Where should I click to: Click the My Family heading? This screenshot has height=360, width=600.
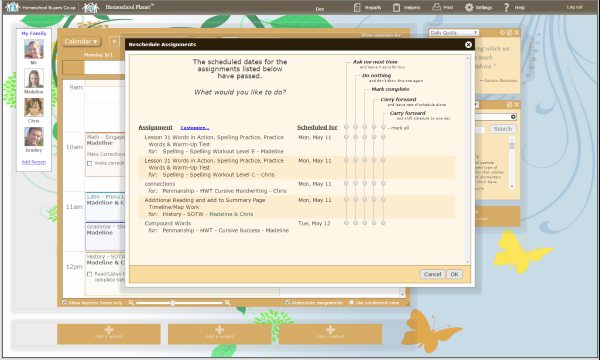click(34, 33)
